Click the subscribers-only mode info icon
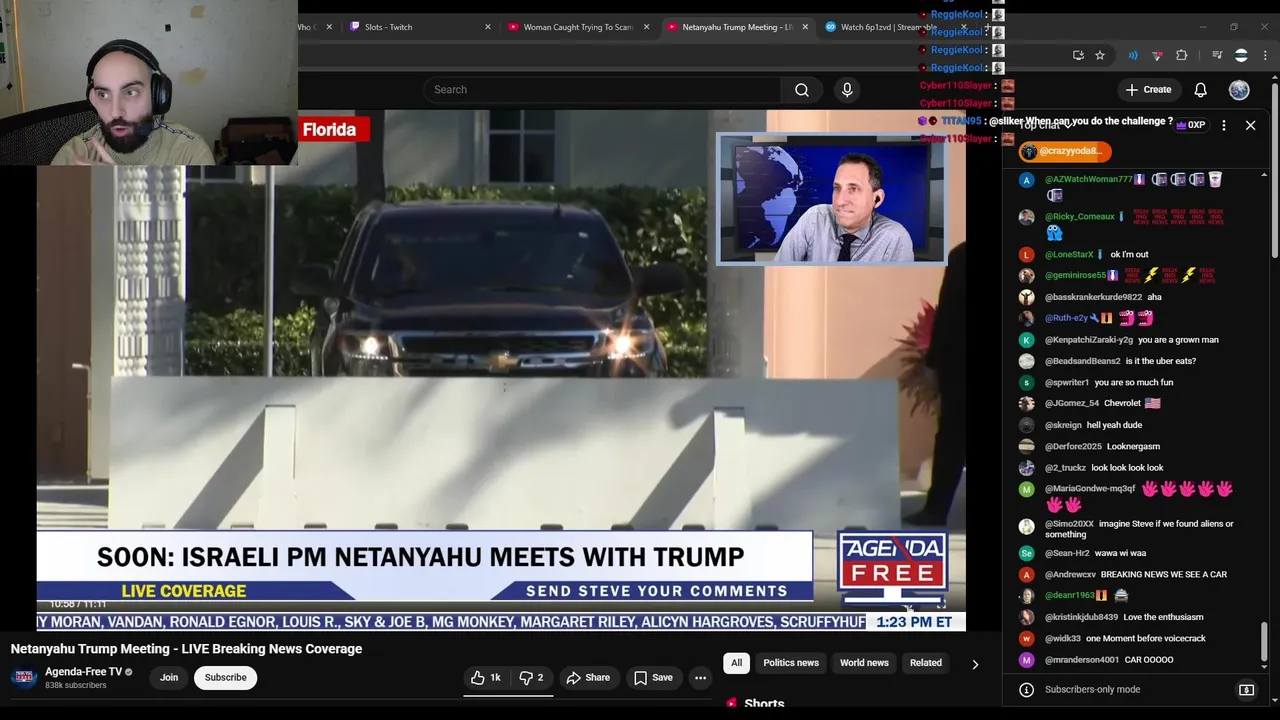 (1026, 689)
